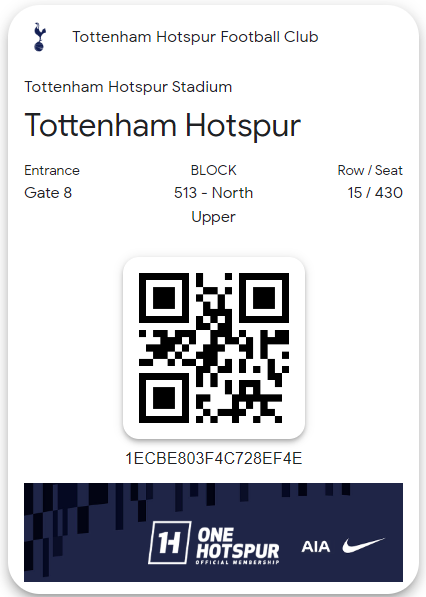Click the BLOCK label
Screen dimensions: 426x597
(x=214, y=170)
